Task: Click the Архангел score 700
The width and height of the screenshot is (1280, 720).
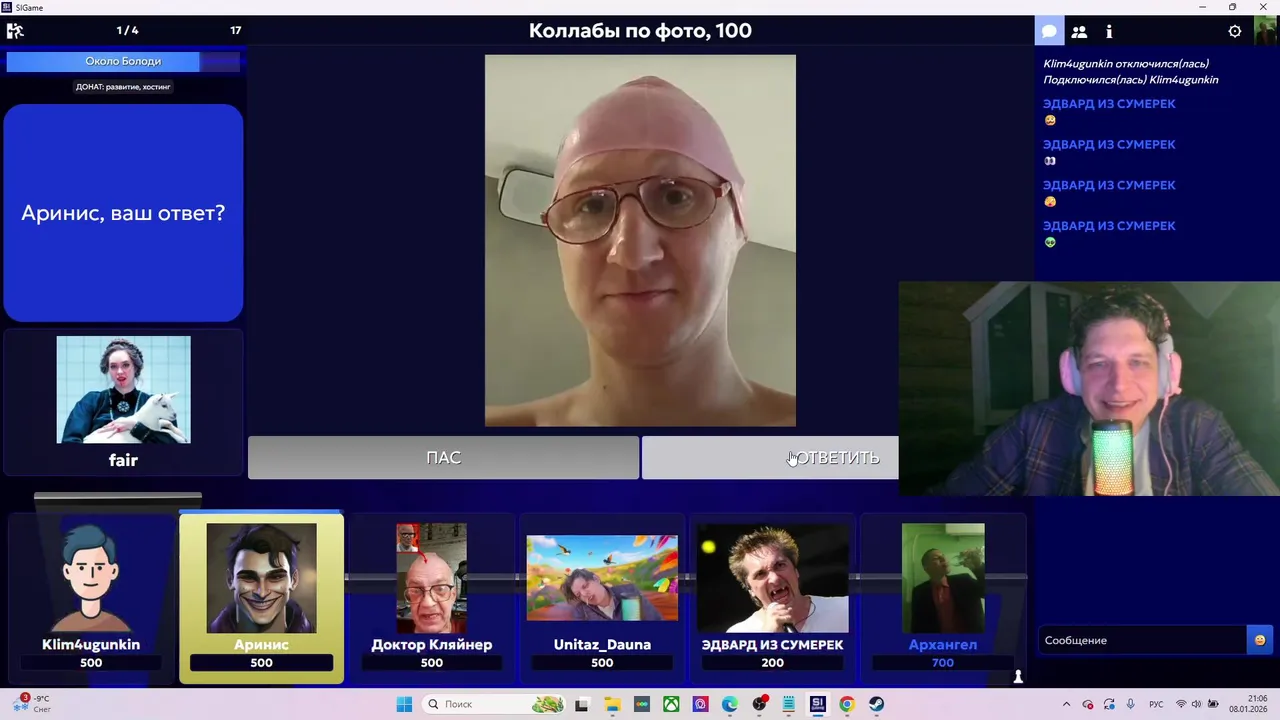Action: pyautogui.click(x=943, y=663)
